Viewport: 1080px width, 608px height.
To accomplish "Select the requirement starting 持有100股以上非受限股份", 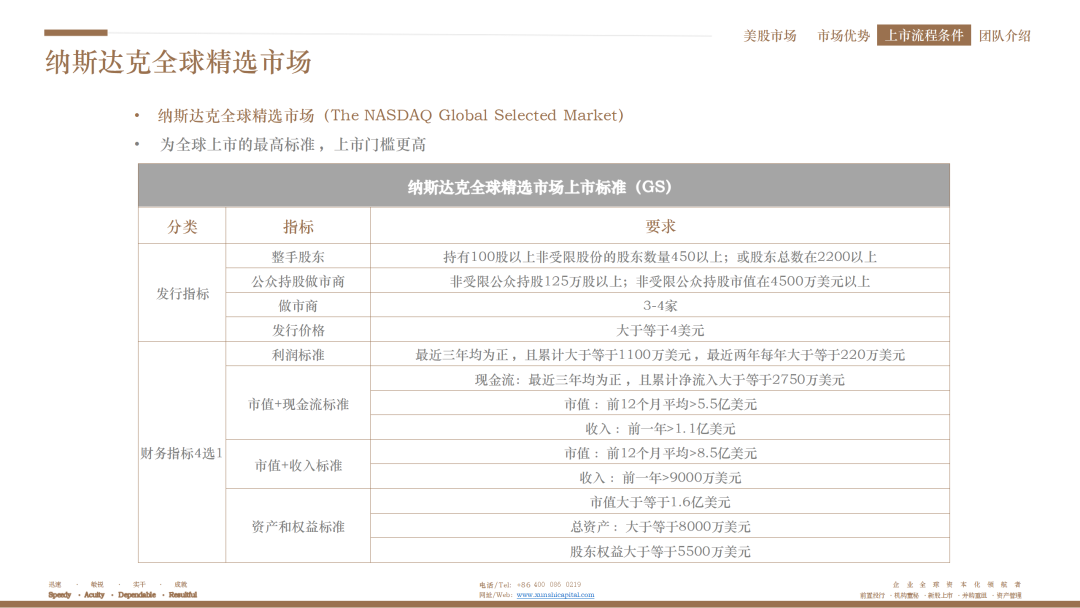I will [660, 256].
